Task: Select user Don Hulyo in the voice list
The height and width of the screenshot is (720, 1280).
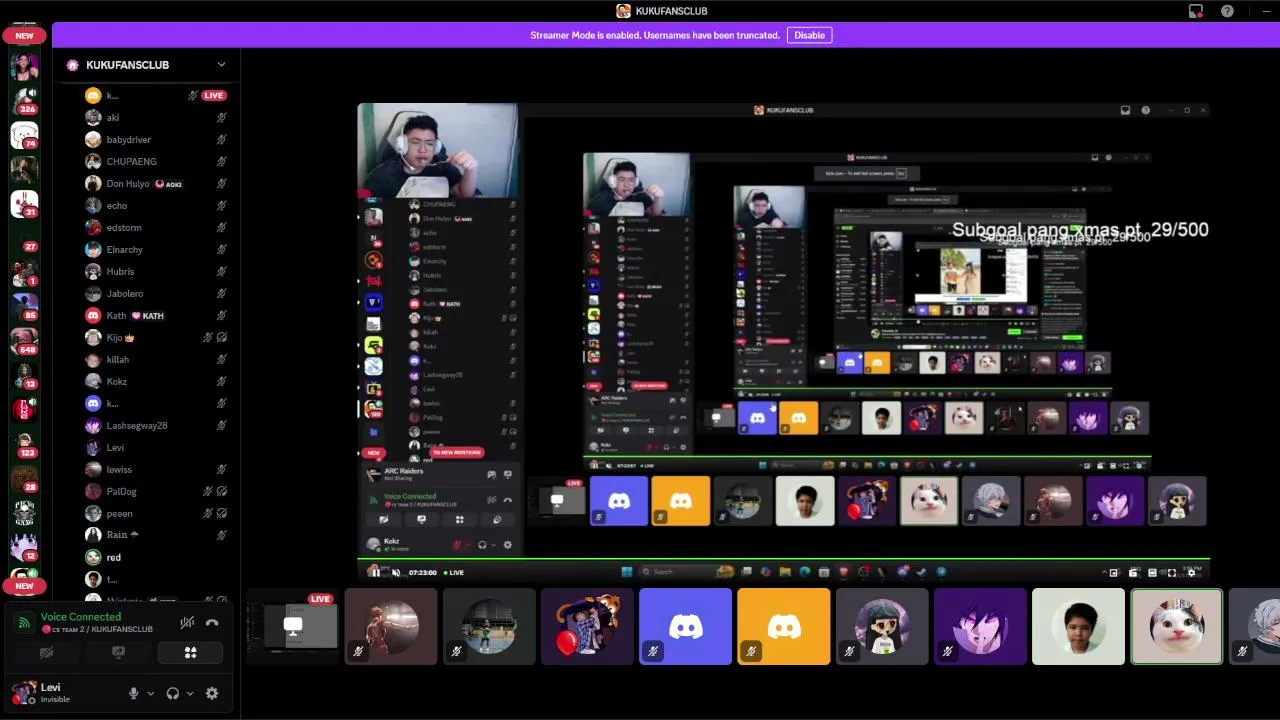Action: click(156, 183)
